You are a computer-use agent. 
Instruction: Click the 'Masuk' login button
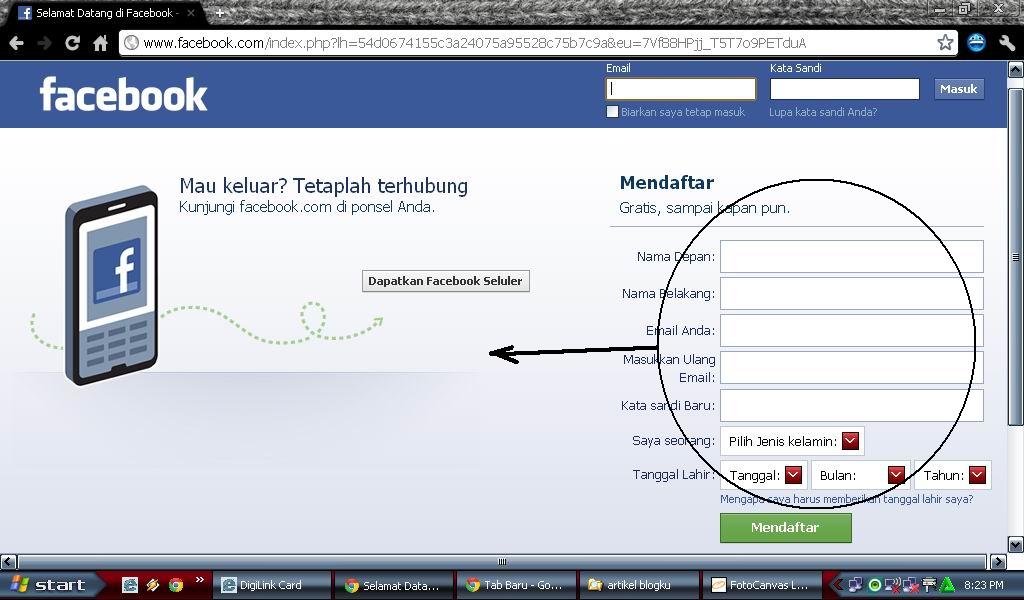(x=958, y=88)
